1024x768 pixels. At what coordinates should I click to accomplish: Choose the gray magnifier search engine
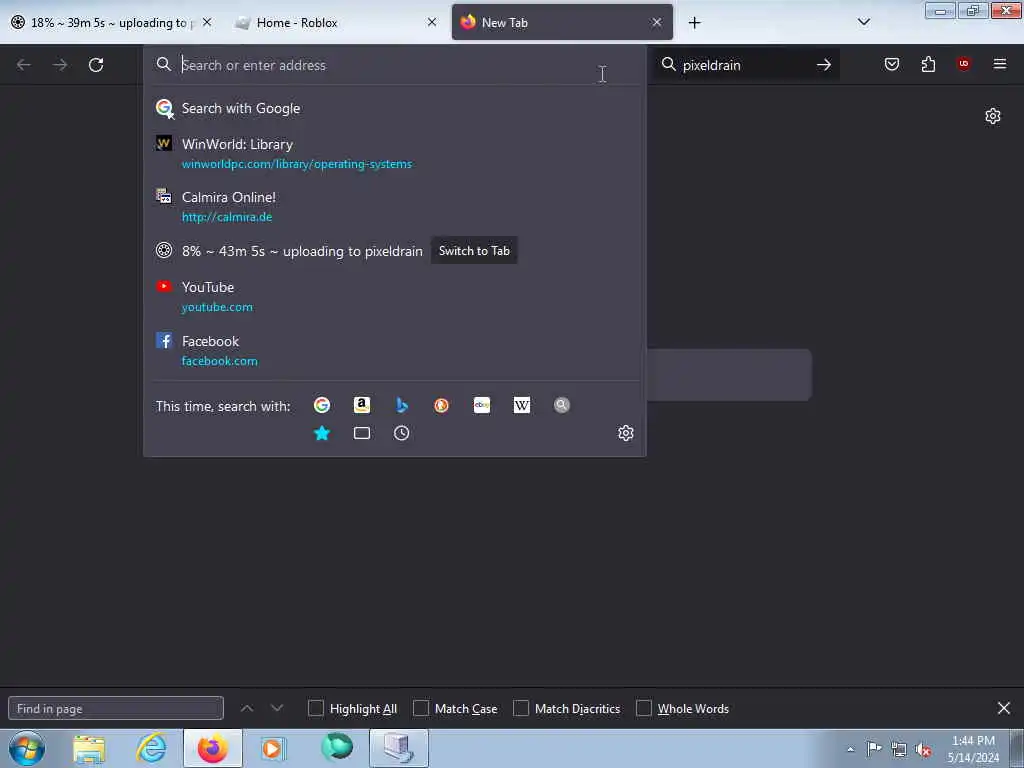(x=562, y=405)
